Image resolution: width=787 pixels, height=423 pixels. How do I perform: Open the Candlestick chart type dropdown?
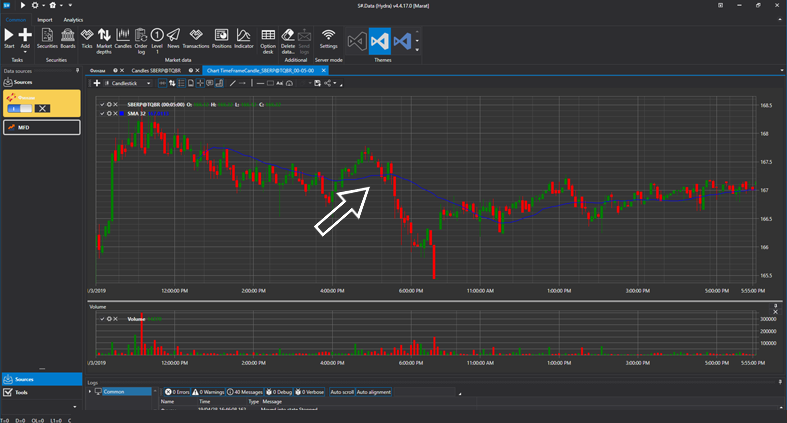(129, 83)
